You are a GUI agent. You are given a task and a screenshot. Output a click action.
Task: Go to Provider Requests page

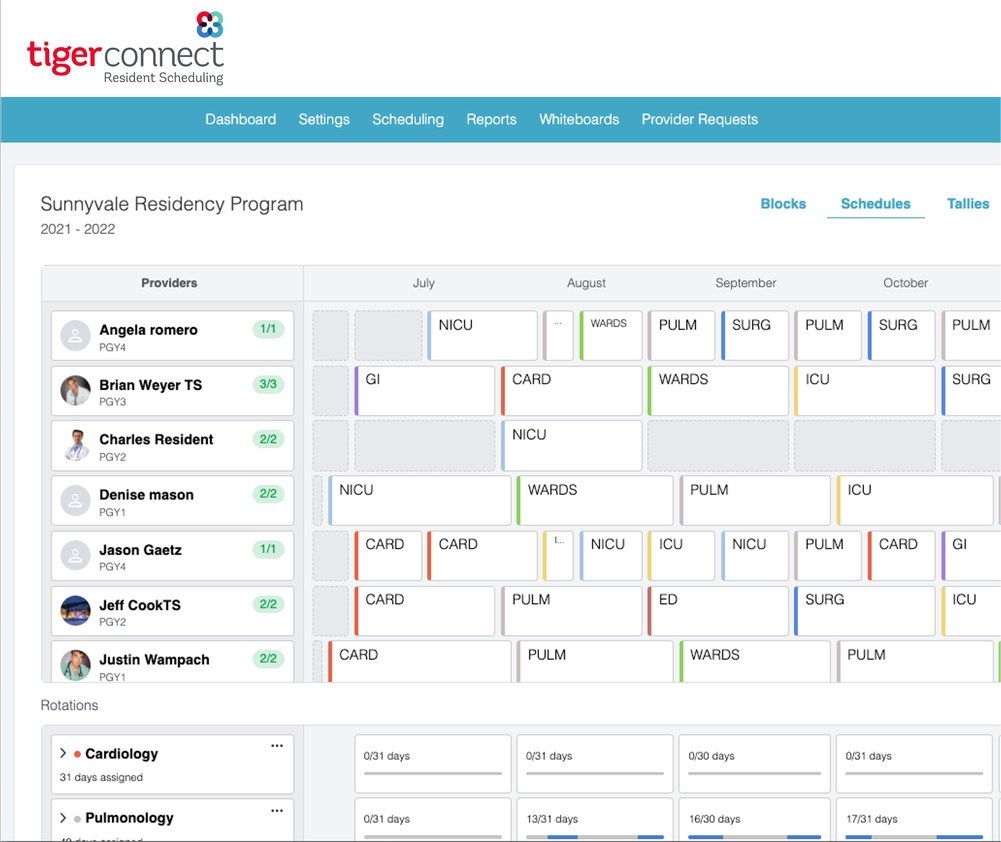click(x=699, y=119)
